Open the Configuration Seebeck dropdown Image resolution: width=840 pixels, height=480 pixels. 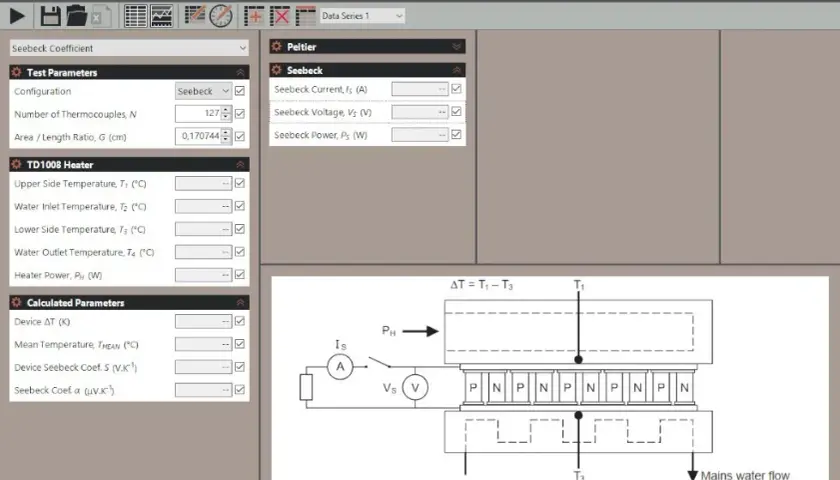[x=204, y=91]
